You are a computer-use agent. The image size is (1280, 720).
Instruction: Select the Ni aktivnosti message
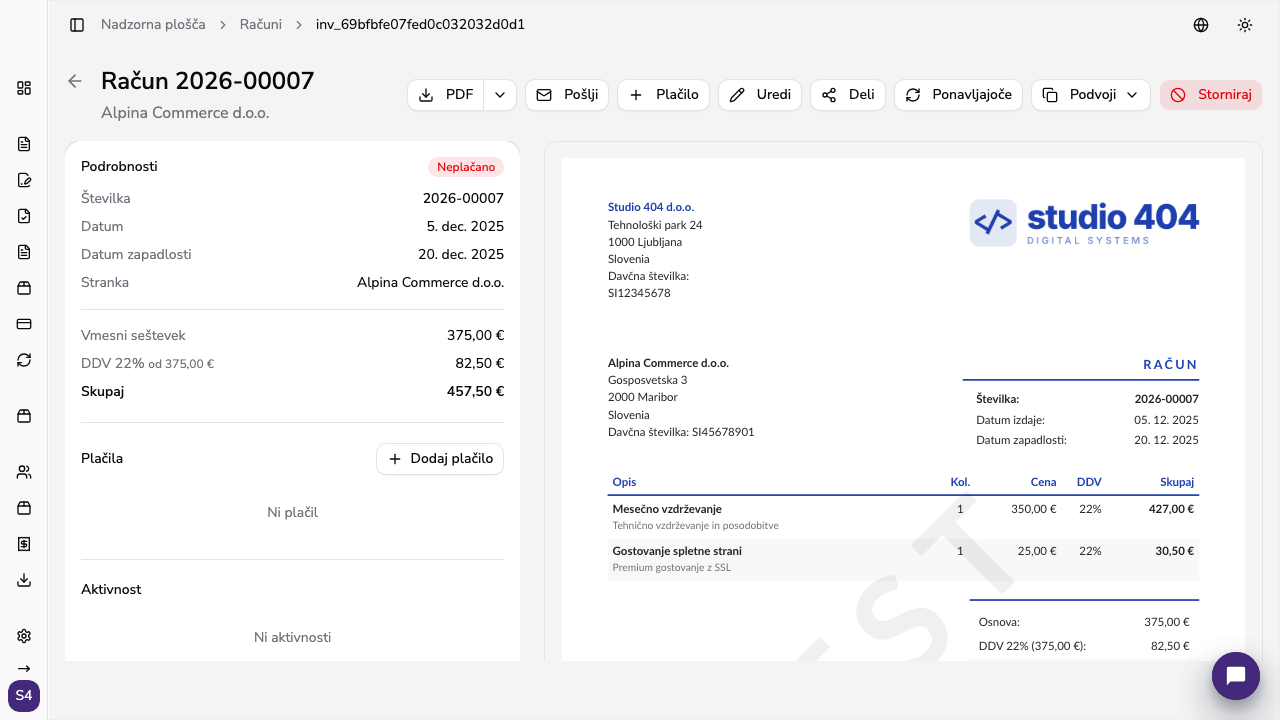coord(292,637)
